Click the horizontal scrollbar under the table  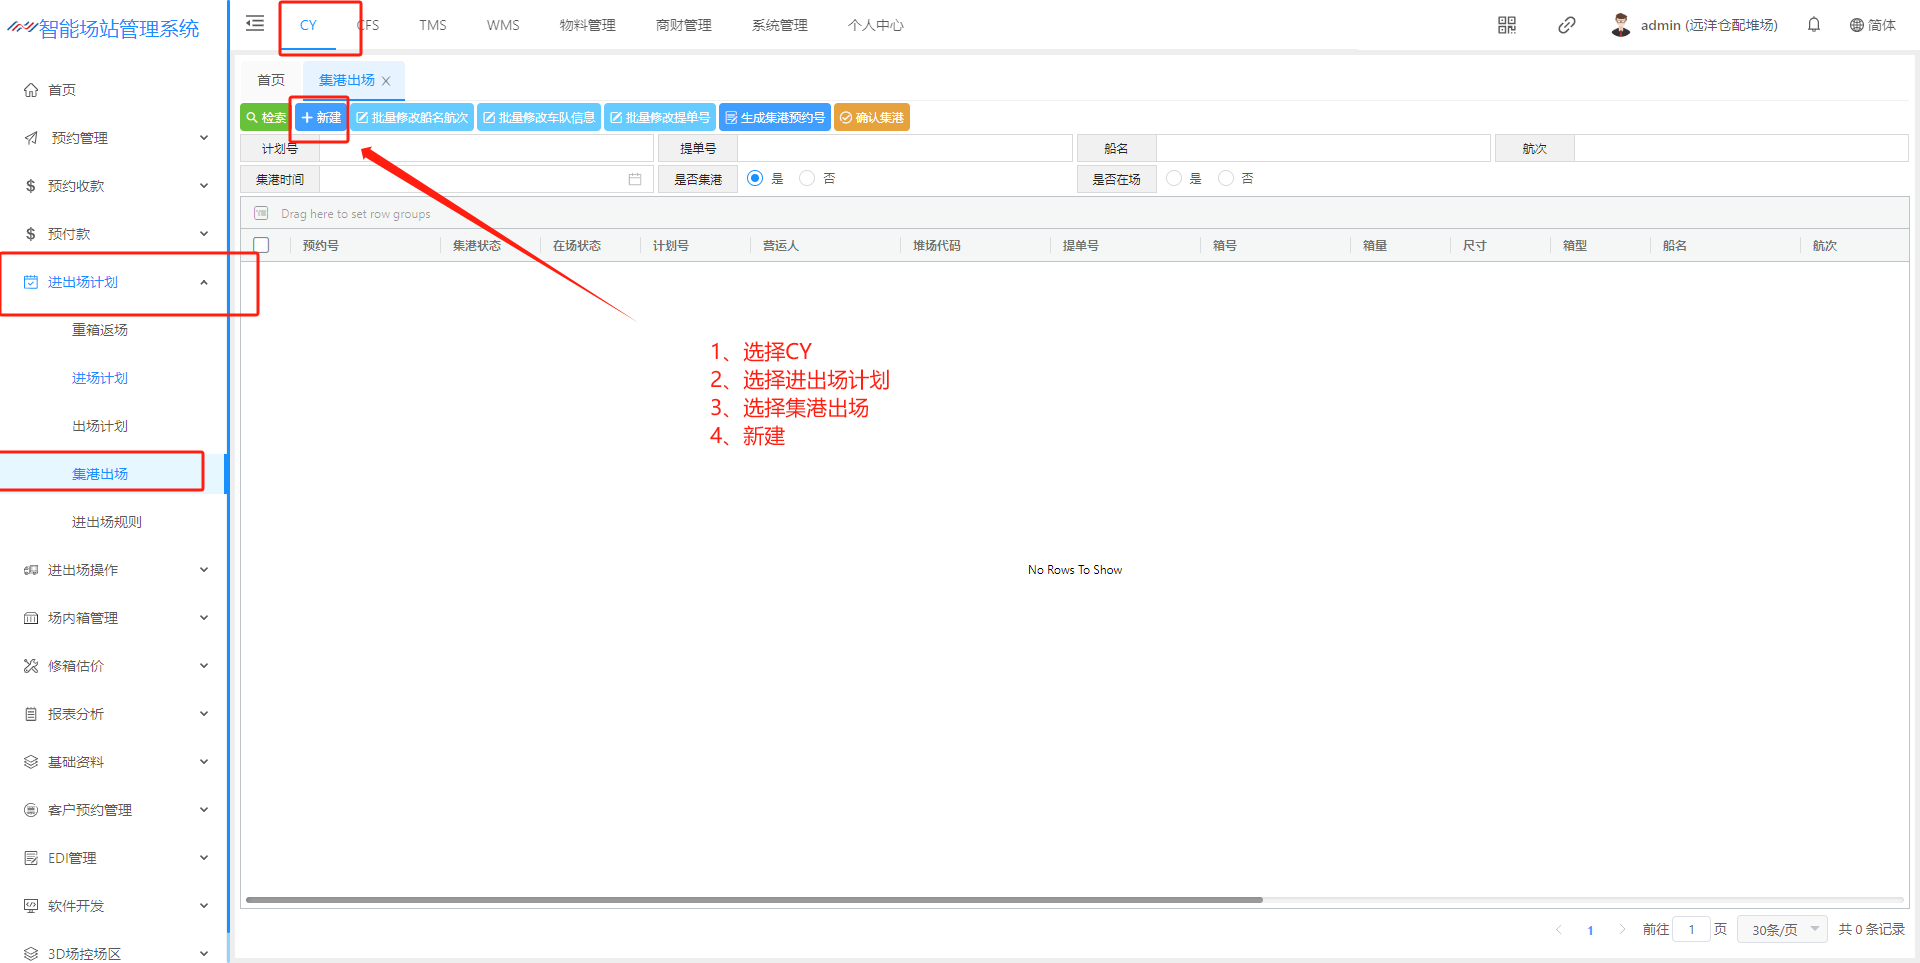click(x=754, y=900)
